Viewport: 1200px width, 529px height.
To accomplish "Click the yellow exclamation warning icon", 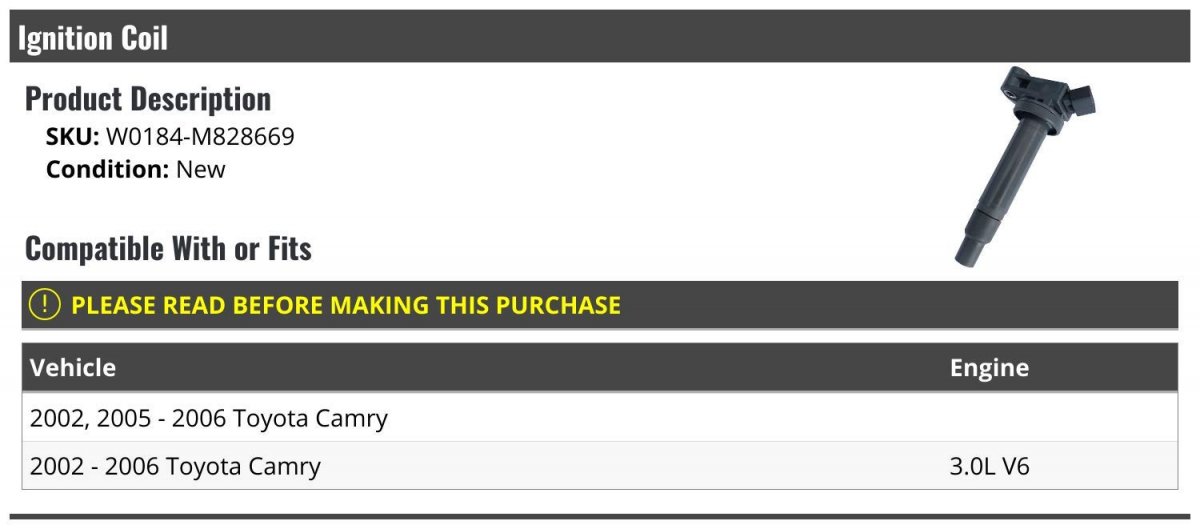I will tap(45, 305).
